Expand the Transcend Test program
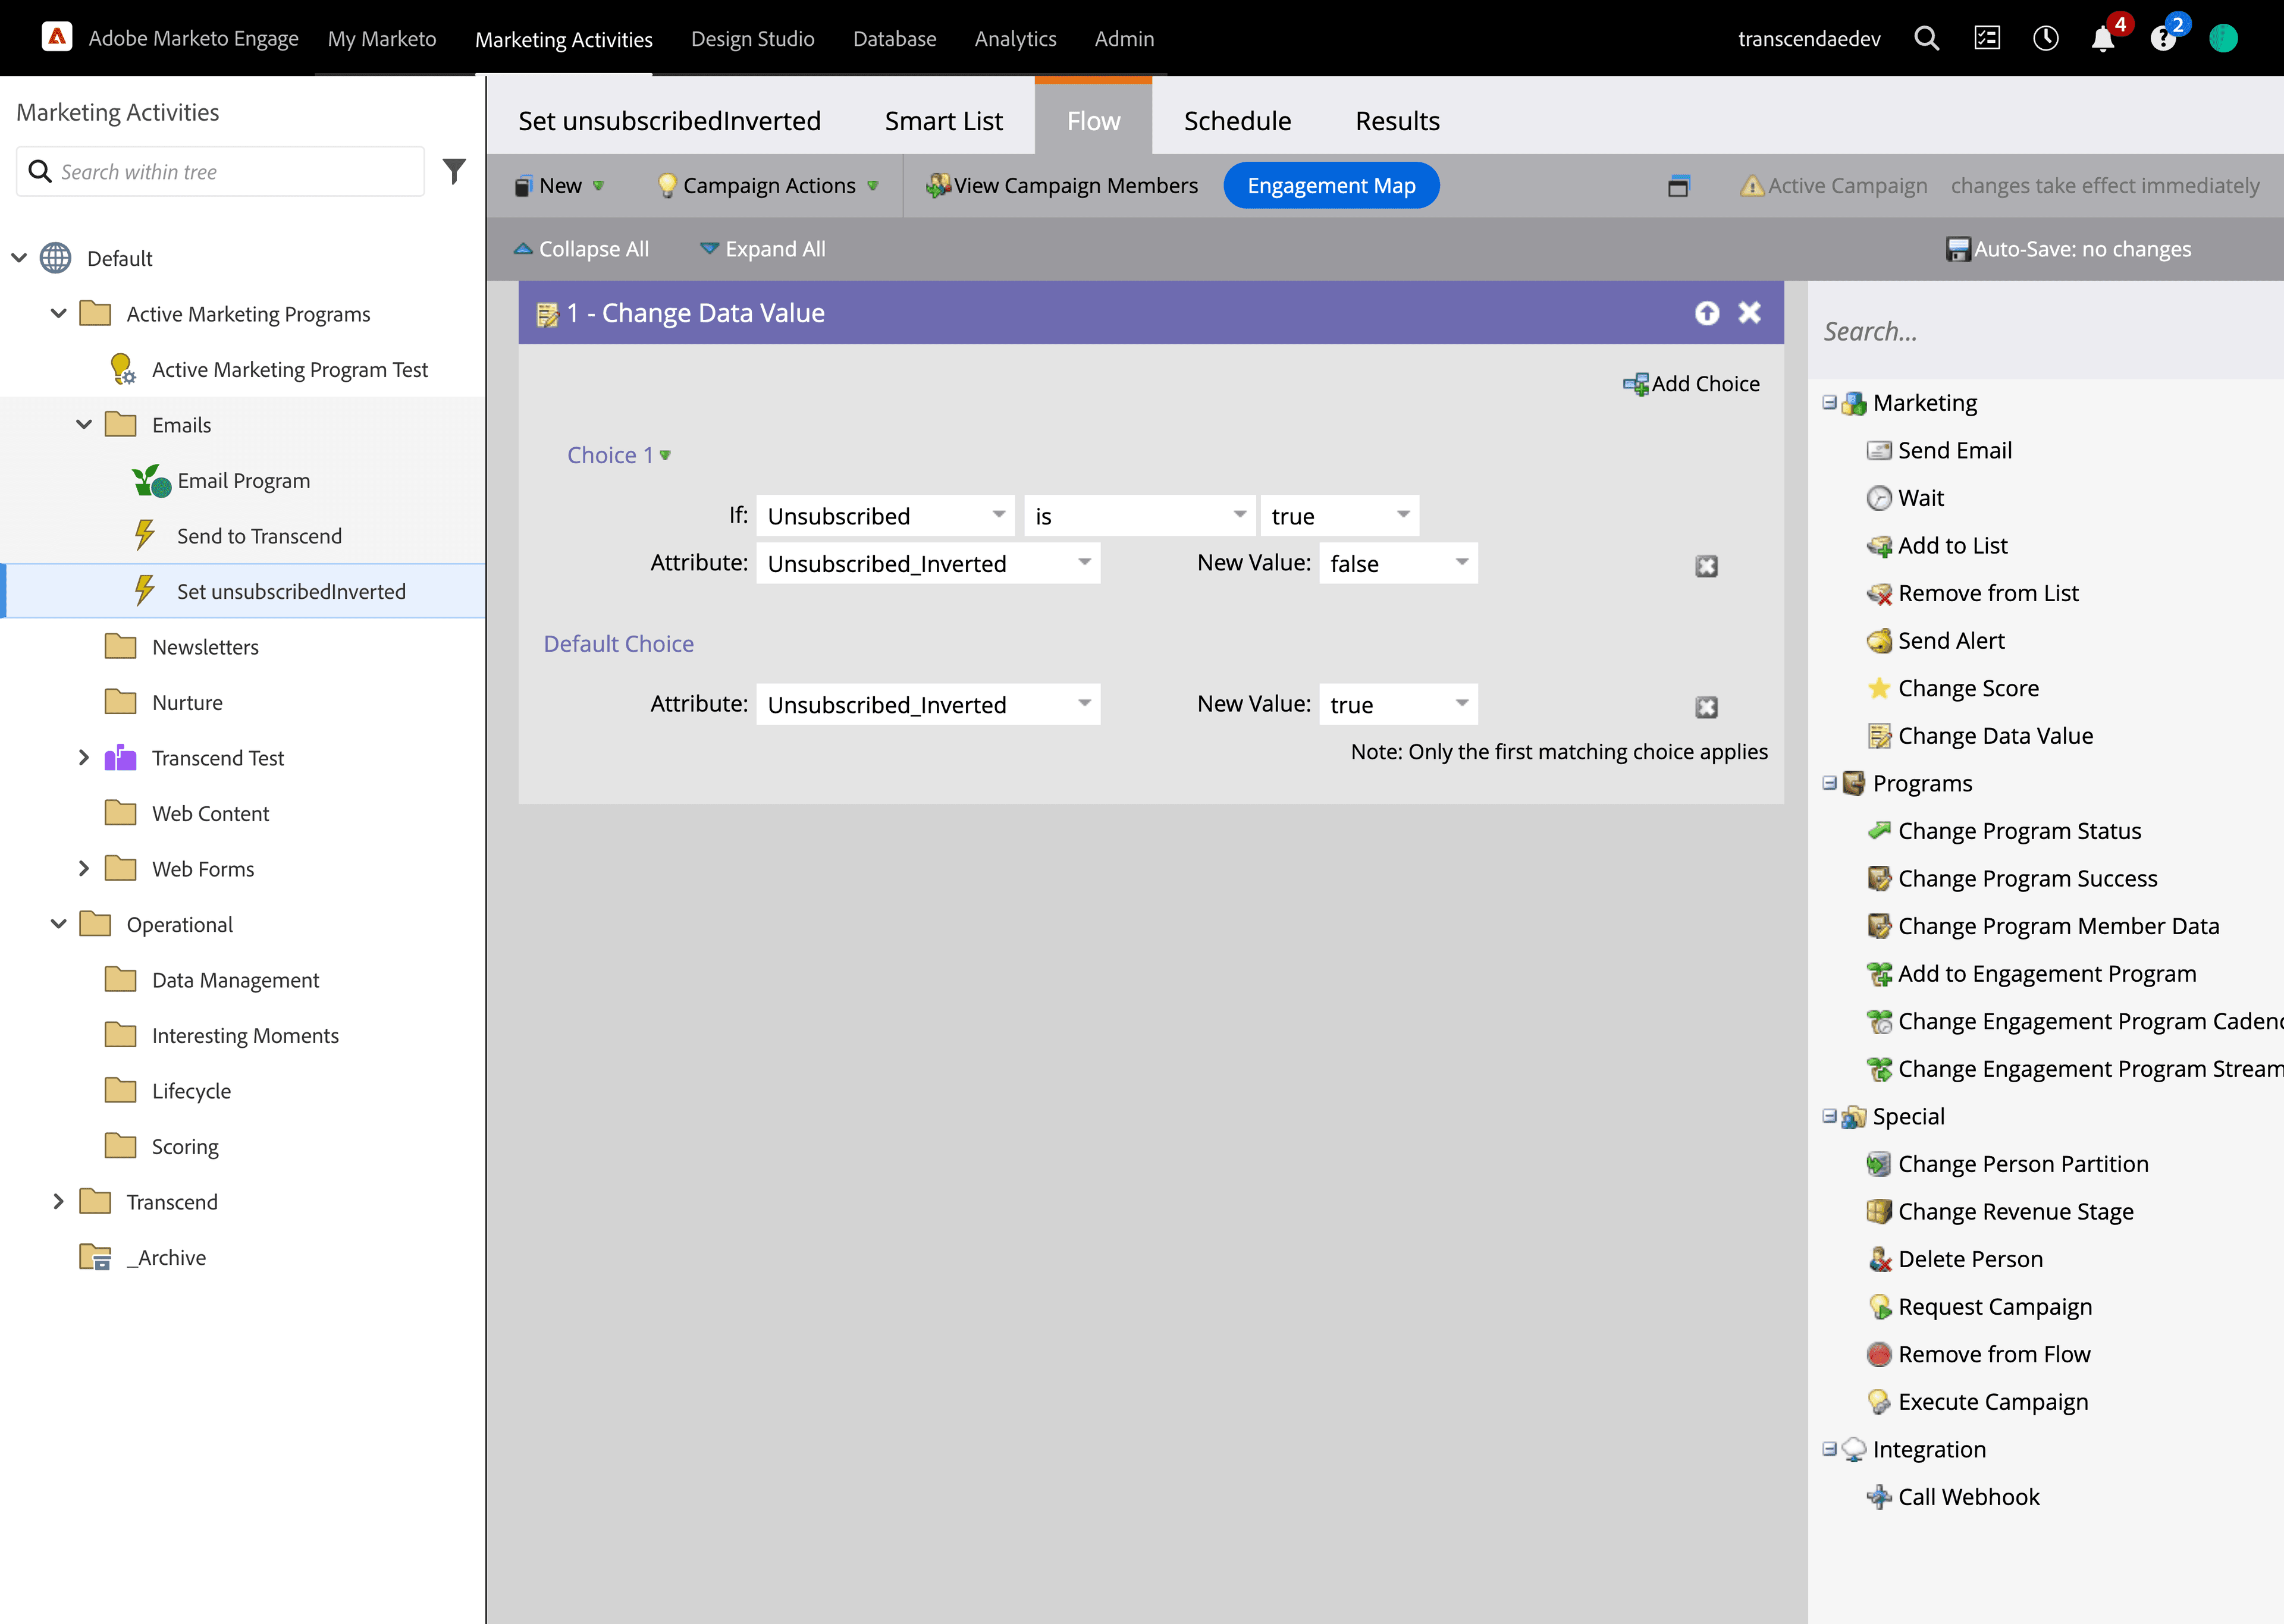The width and height of the screenshot is (2284, 1624). 84,758
